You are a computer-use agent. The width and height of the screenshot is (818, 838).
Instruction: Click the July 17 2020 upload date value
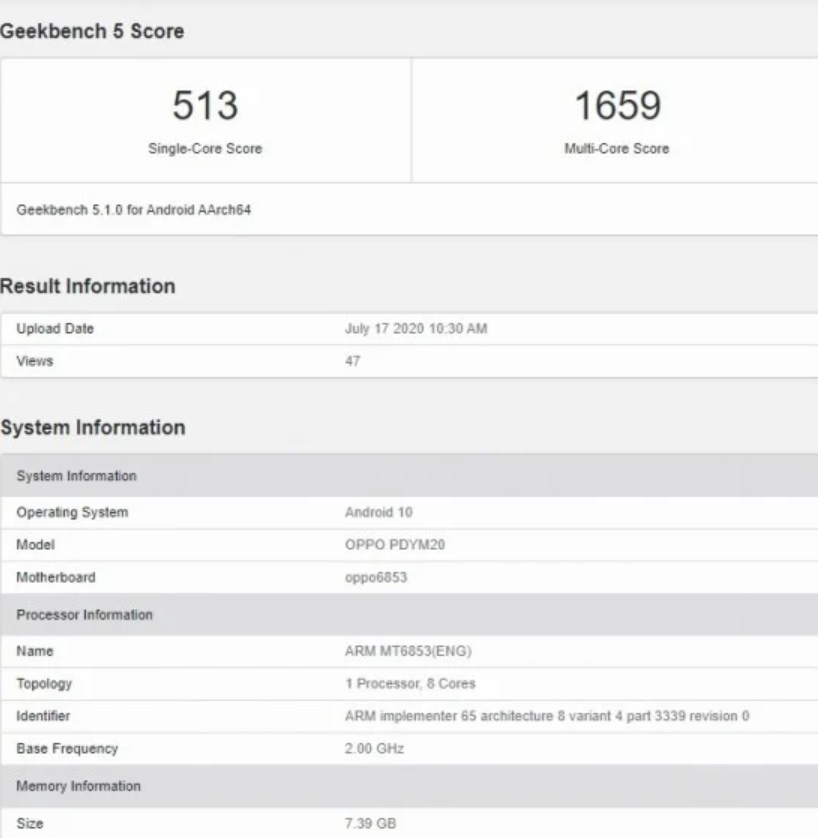pos(416,329)
